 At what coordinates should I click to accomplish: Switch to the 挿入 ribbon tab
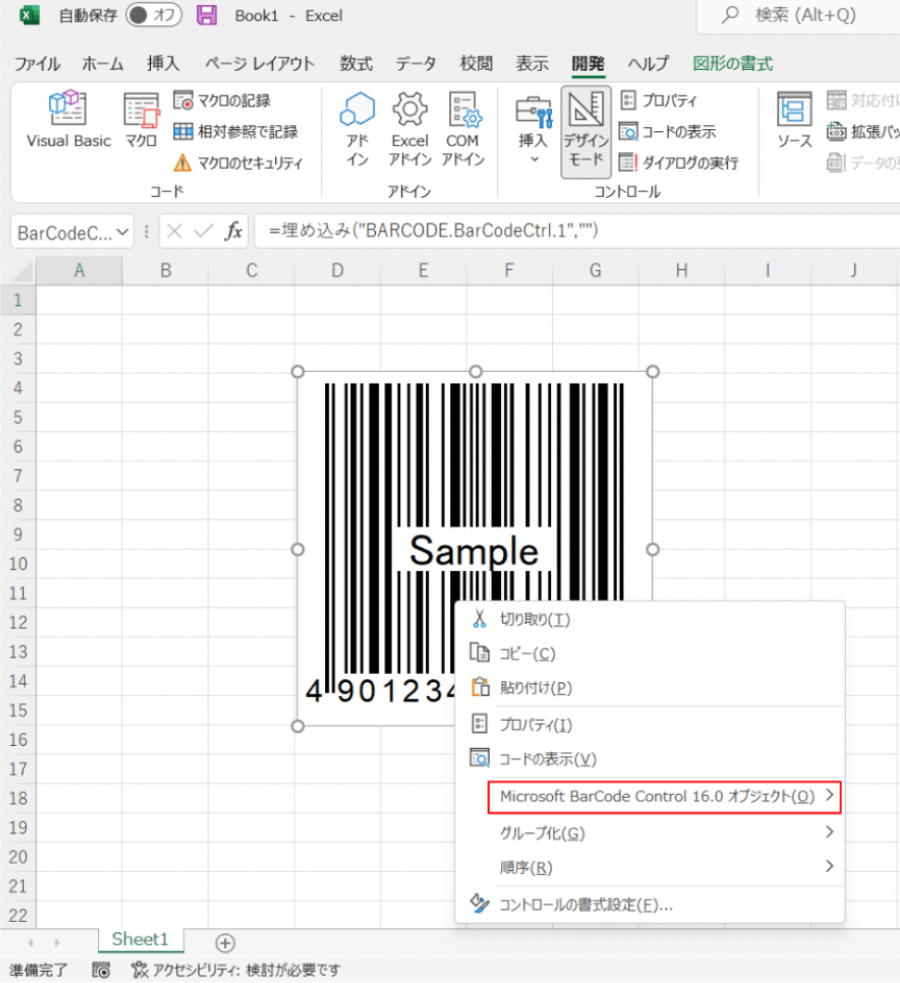click(x=163, y=63)
